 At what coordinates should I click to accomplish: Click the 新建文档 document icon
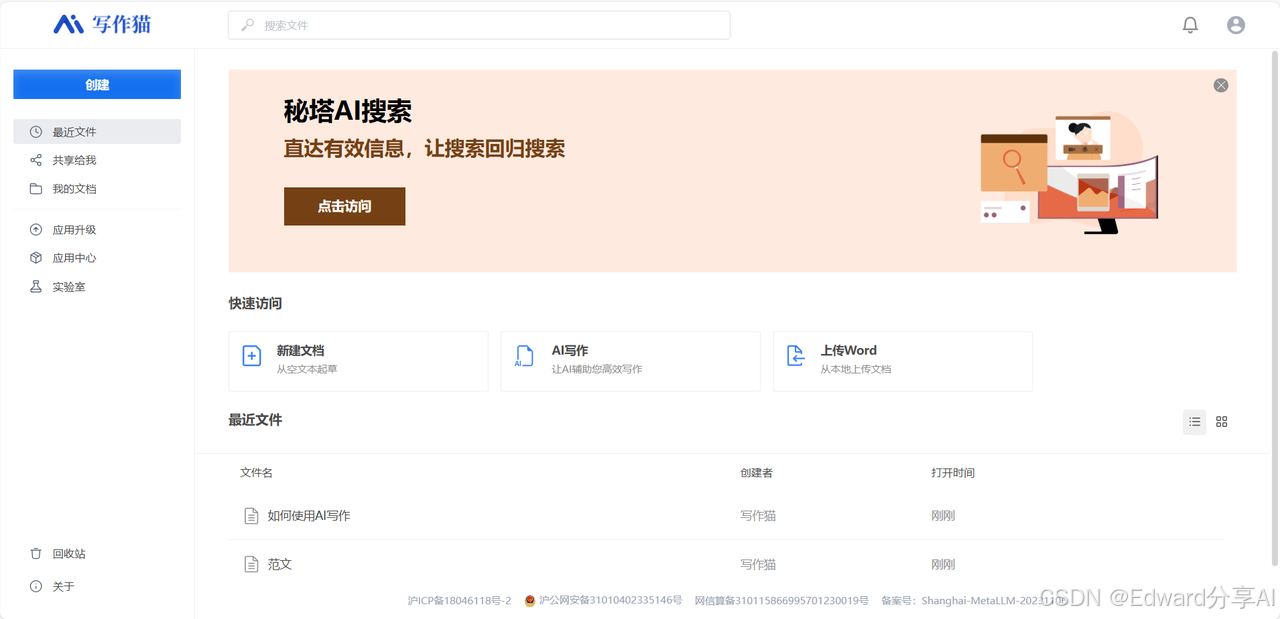[x=252, y=355]
